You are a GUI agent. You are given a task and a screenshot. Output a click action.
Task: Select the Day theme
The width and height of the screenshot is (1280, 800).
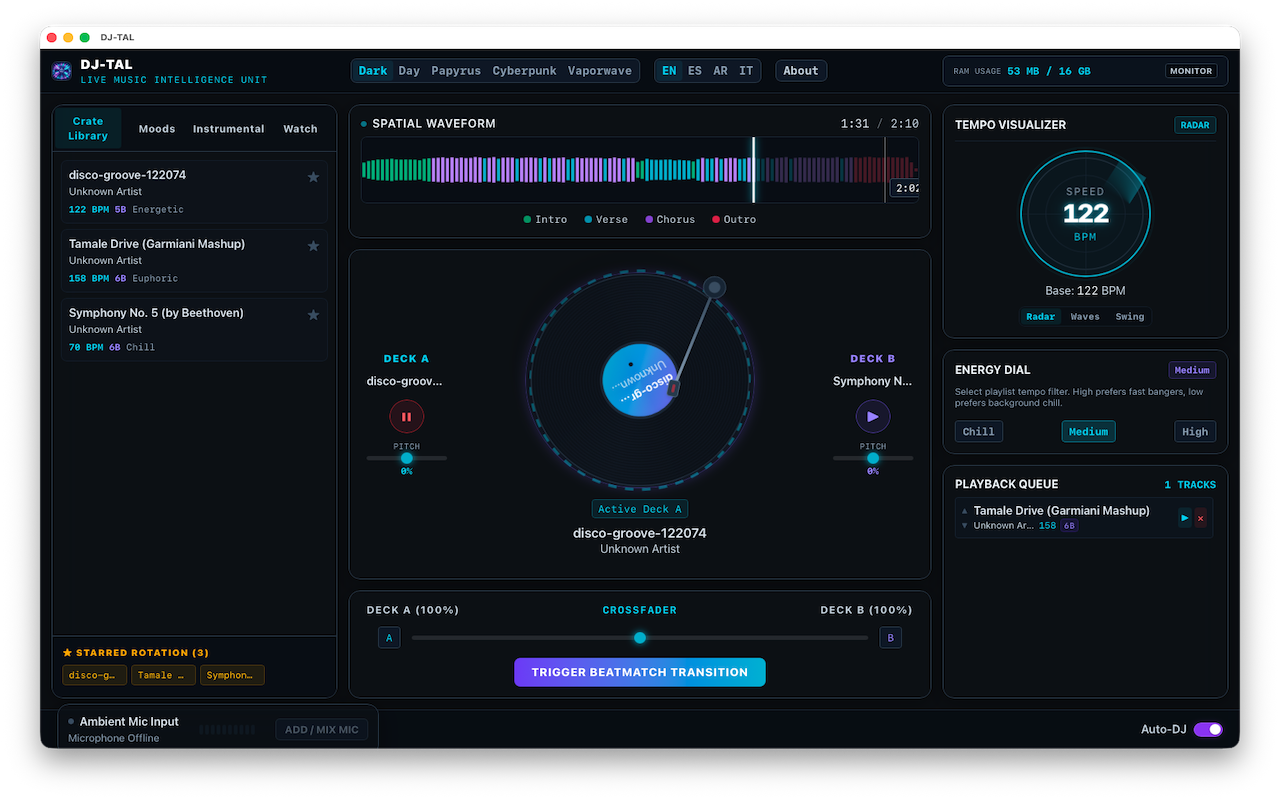click(x=409, y=71)
